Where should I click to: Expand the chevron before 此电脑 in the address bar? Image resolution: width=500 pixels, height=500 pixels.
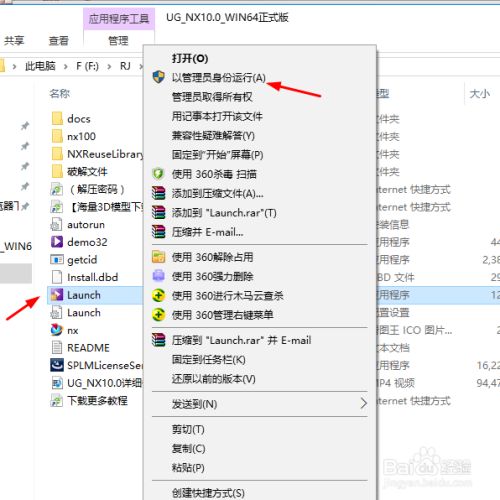coord(14,66)
